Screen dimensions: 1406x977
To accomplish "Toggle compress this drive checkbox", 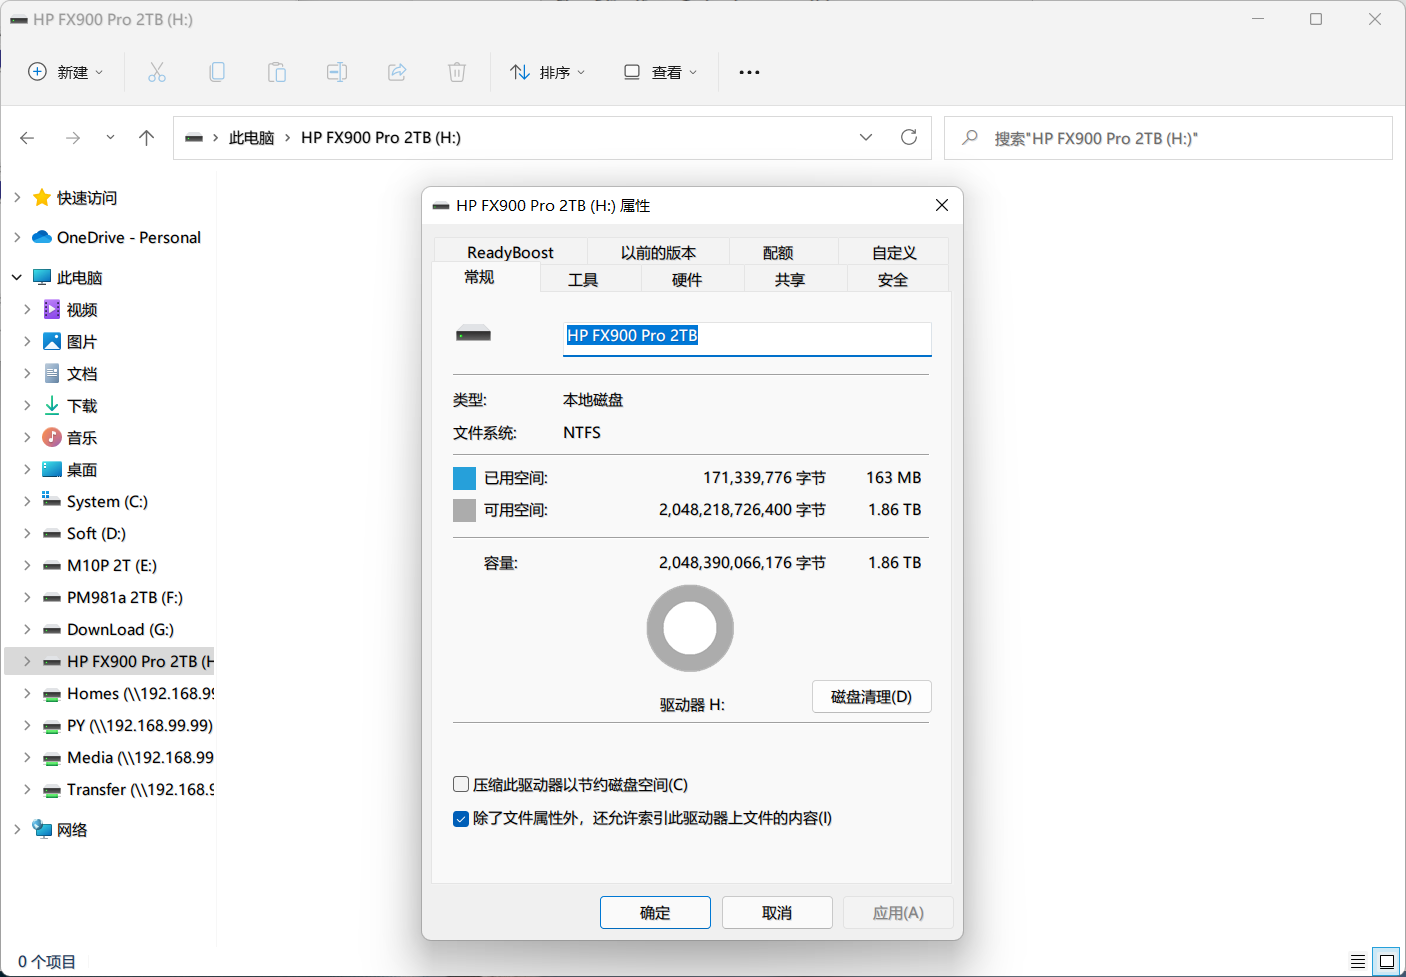I will 461,784.
